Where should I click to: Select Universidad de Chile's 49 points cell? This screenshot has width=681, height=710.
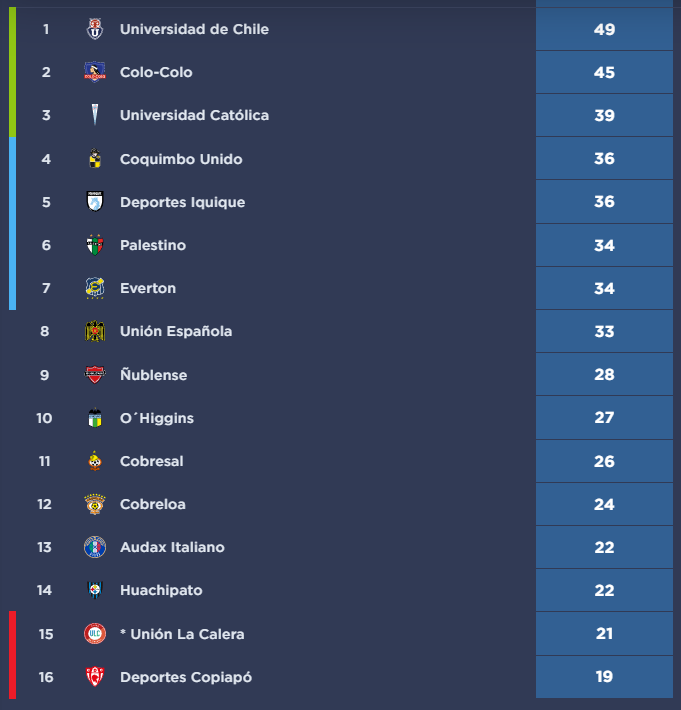coord(604,29)
